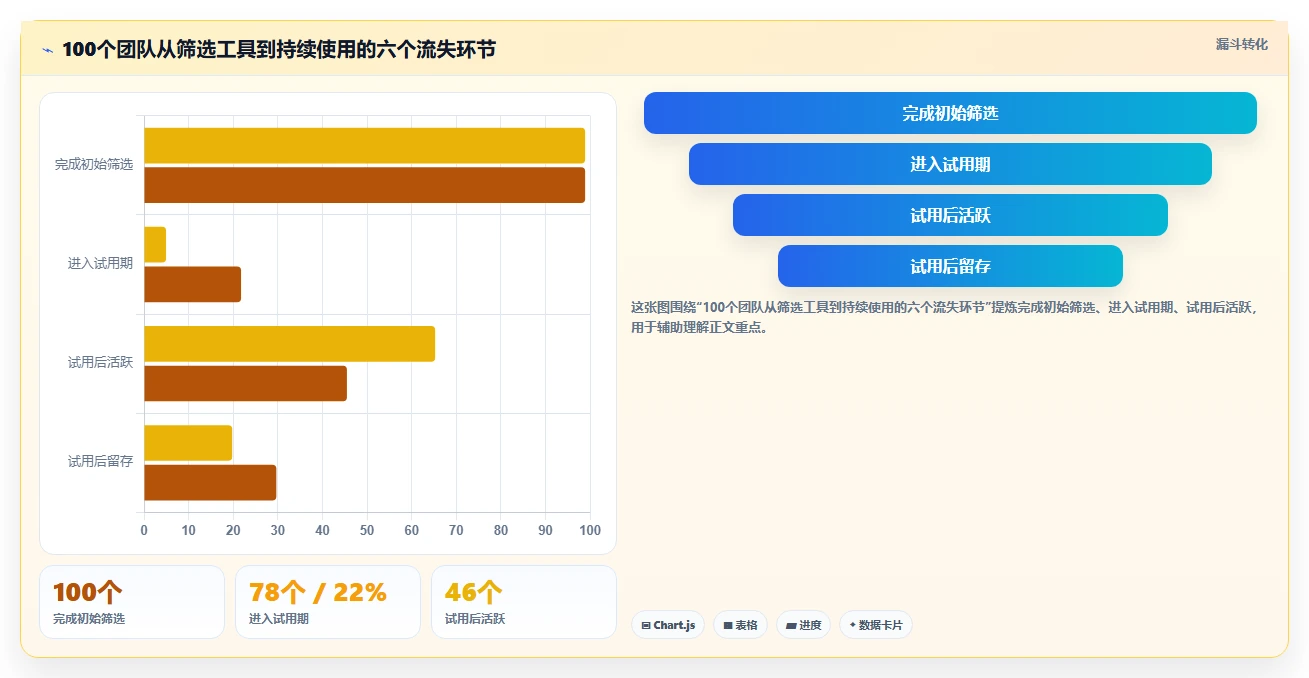Image resolution: width=1309 pixels, height=678 pixels.
Task: Open the 78个 / 22% data card
Action: [328, 602]
